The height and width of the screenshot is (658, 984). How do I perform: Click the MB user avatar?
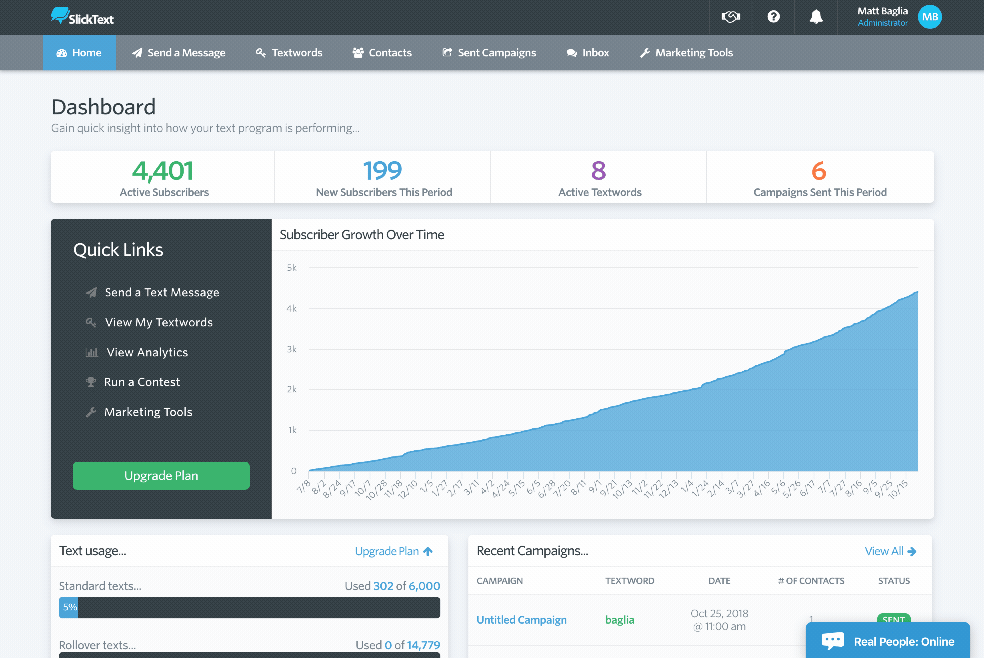click(x=929, y=17)
